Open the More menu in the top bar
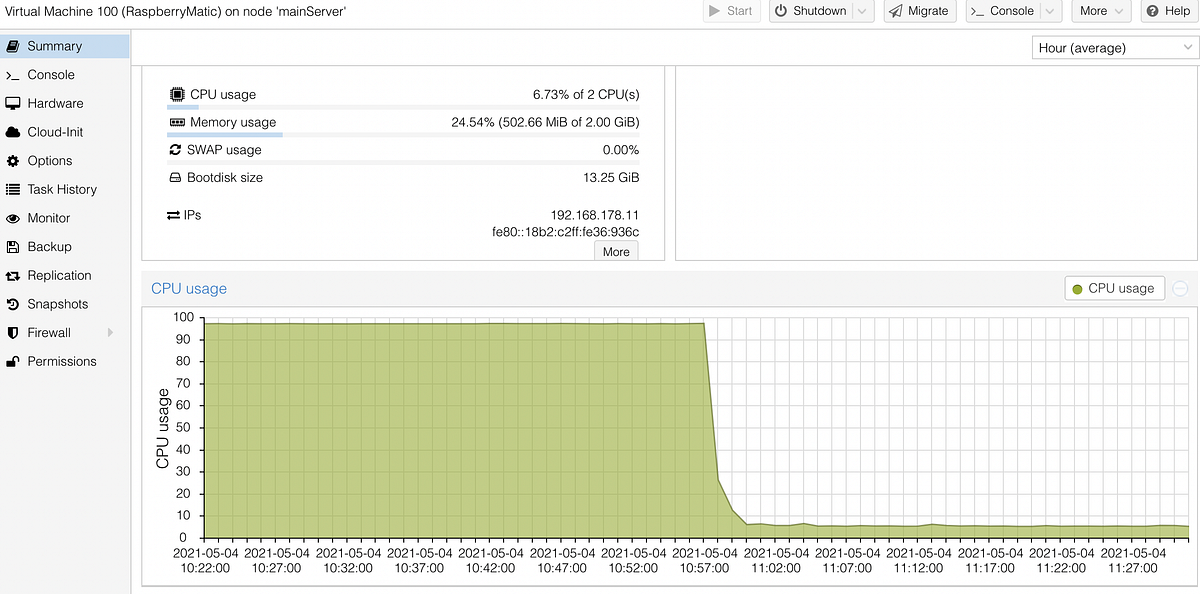This screenshot has height=594, width=1200. point(1100,11)
